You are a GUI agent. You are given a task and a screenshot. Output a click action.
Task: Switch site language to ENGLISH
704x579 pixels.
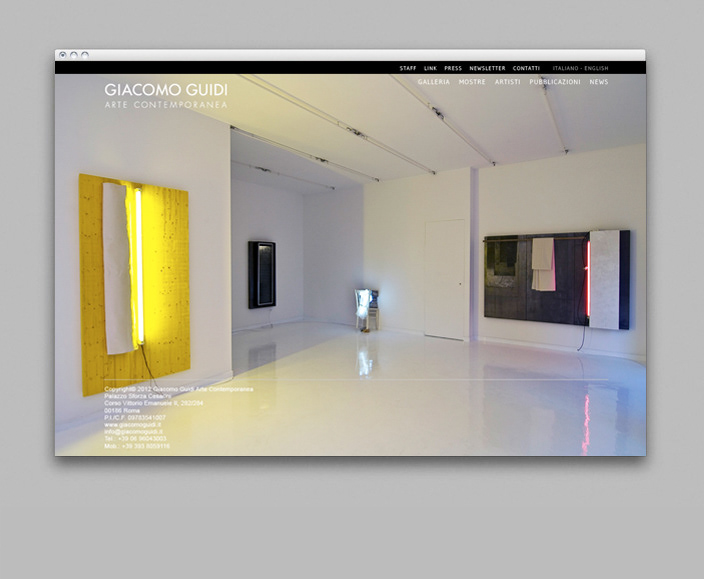[596, 68]
